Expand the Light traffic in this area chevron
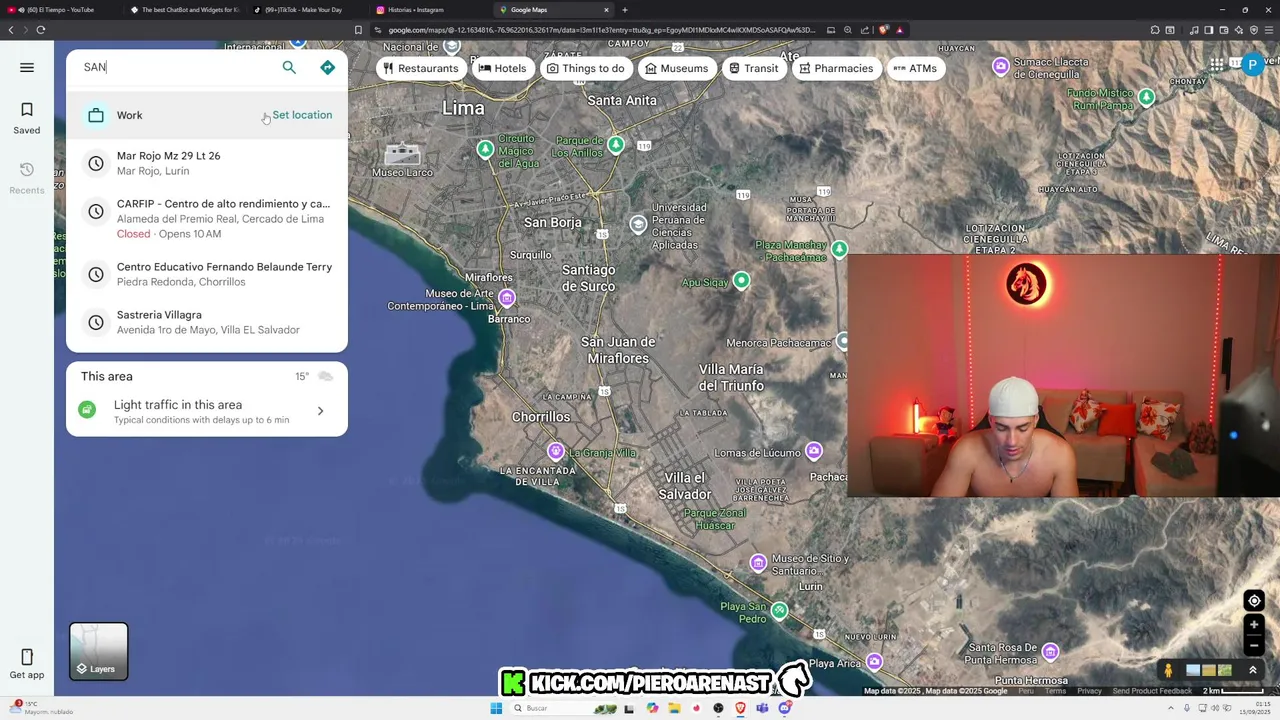The image size is (1280, 720). tap(320, 411)
